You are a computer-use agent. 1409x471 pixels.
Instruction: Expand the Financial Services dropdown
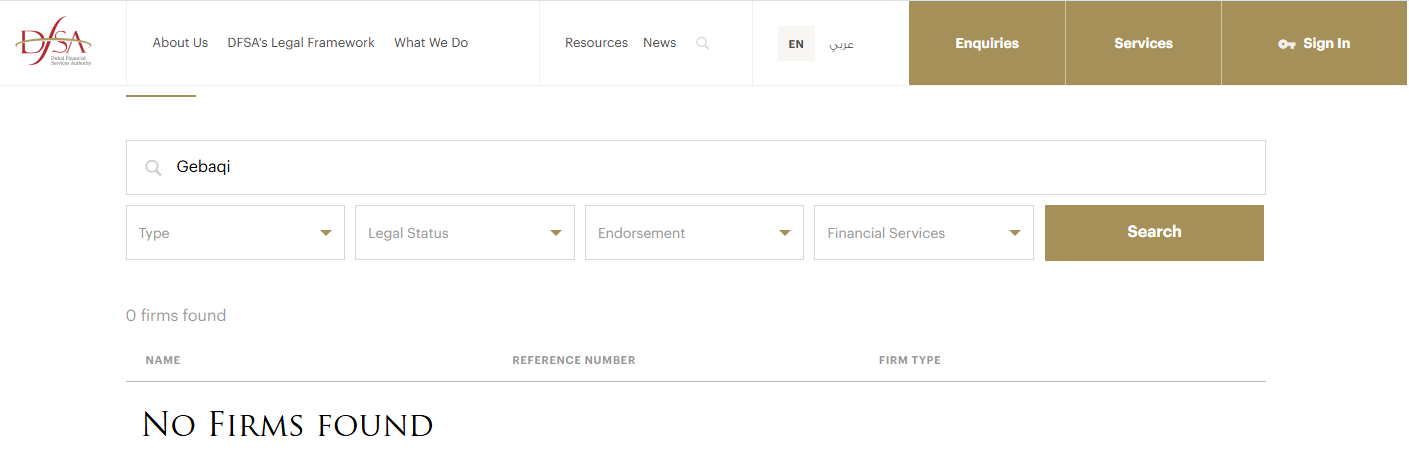(924, 233)
